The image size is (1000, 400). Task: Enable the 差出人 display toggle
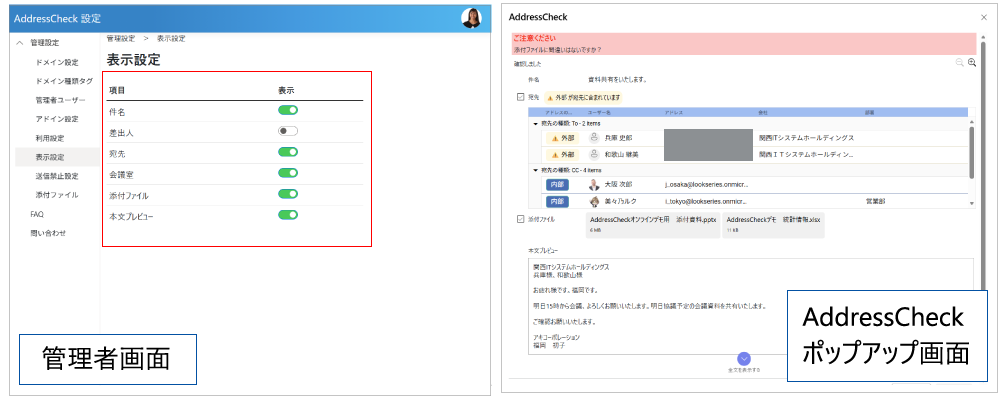[x=289, y=131]
